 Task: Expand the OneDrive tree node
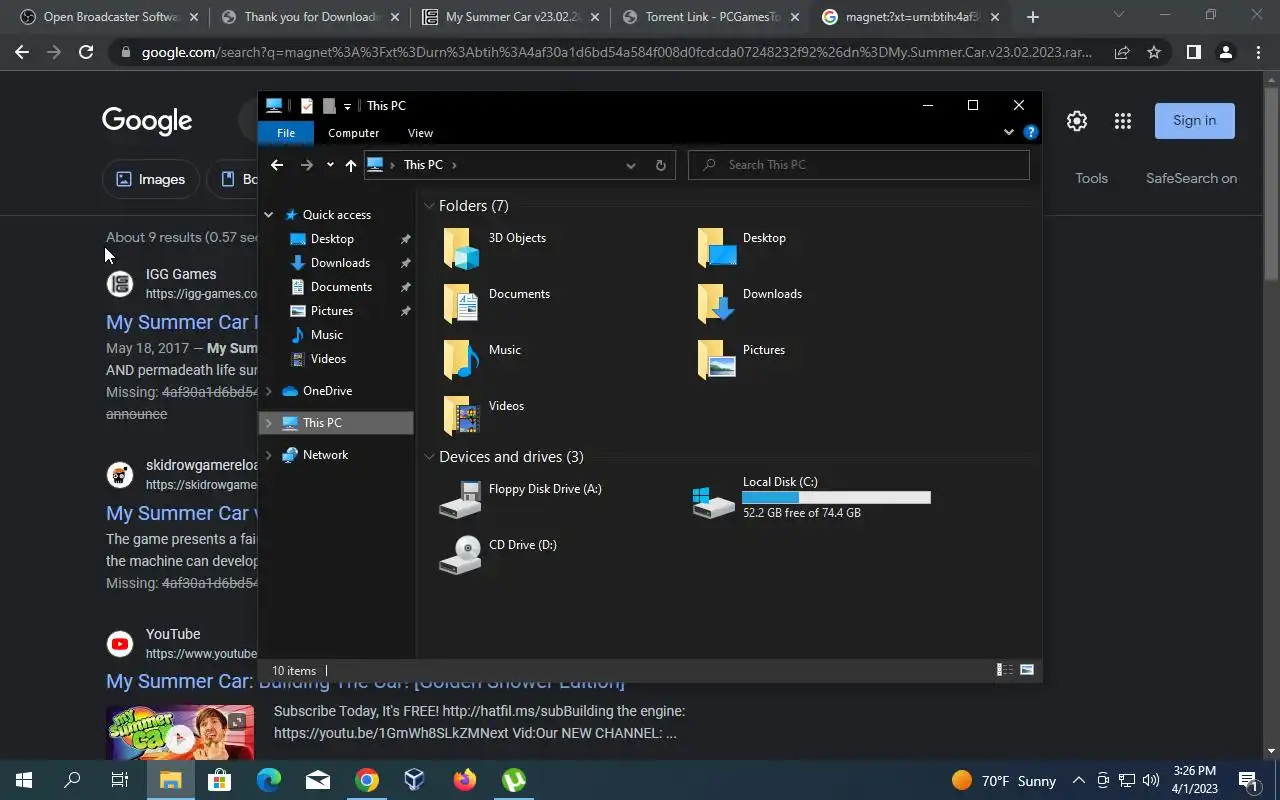click(268, 391)
